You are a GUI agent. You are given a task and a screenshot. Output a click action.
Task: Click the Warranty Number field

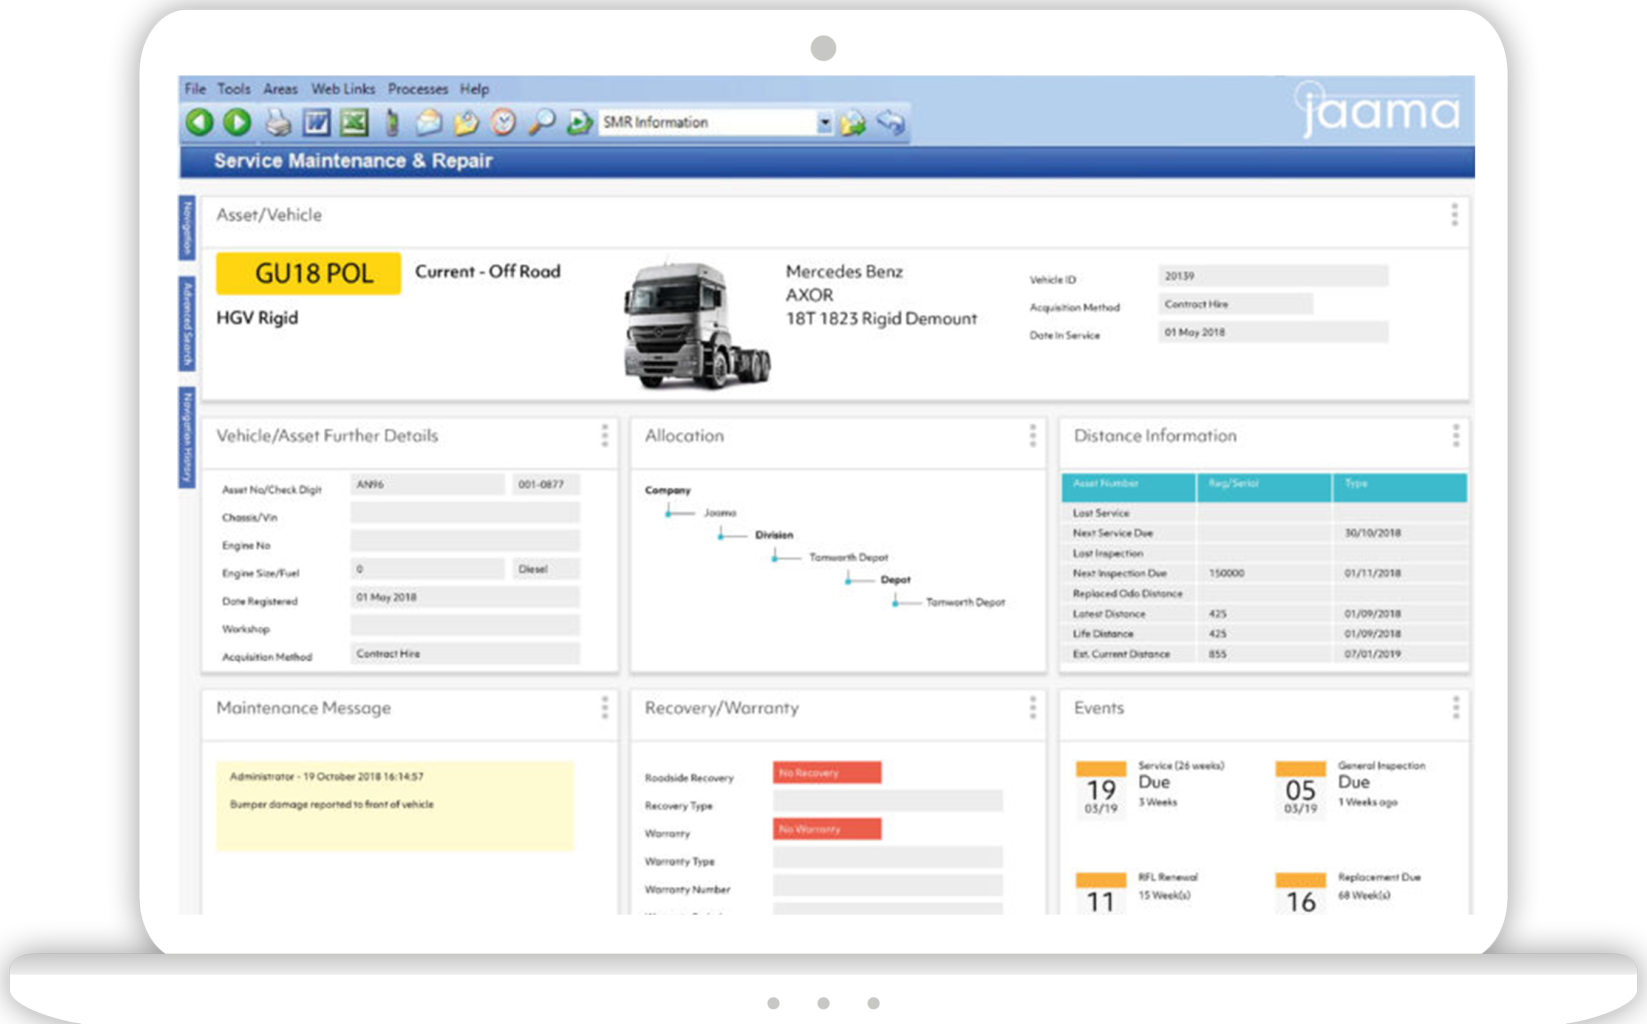[888, 886]
